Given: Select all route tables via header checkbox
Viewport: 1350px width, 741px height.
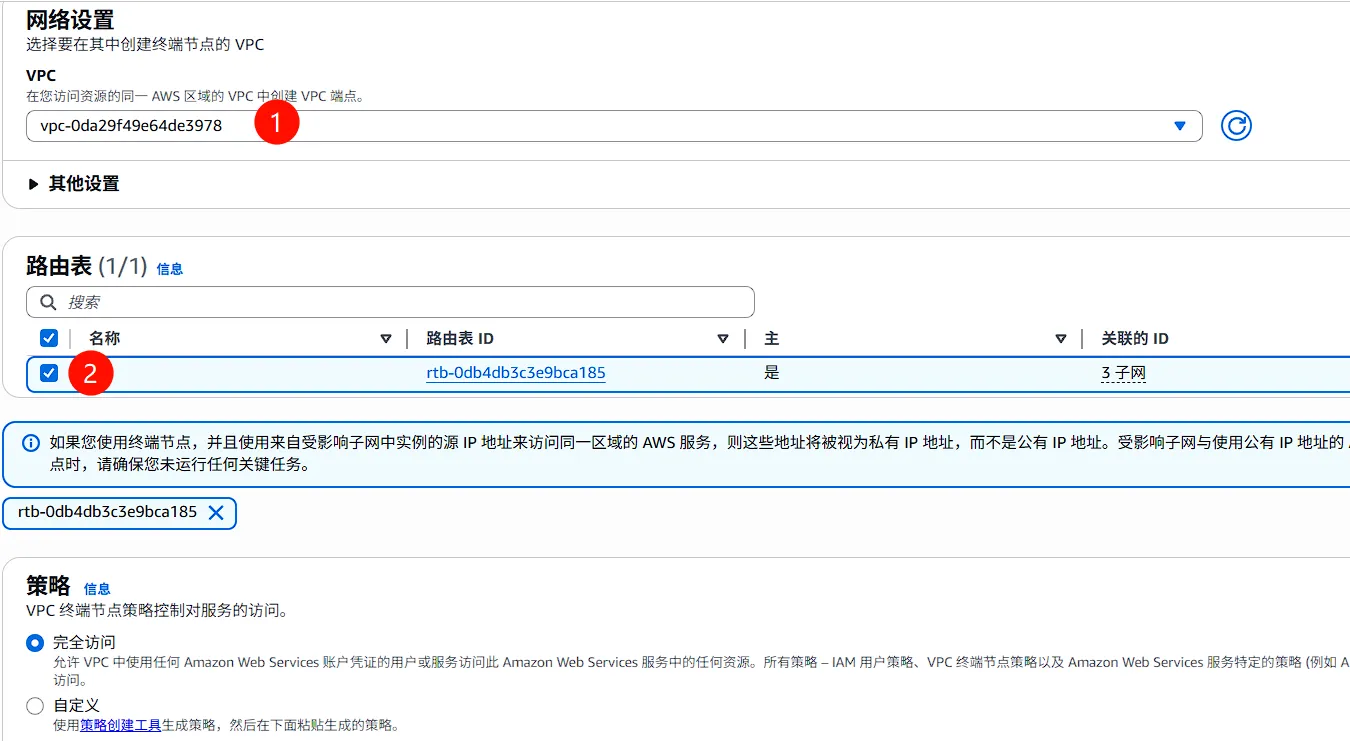Looking at the screenshot, I should tap(49, 337).
